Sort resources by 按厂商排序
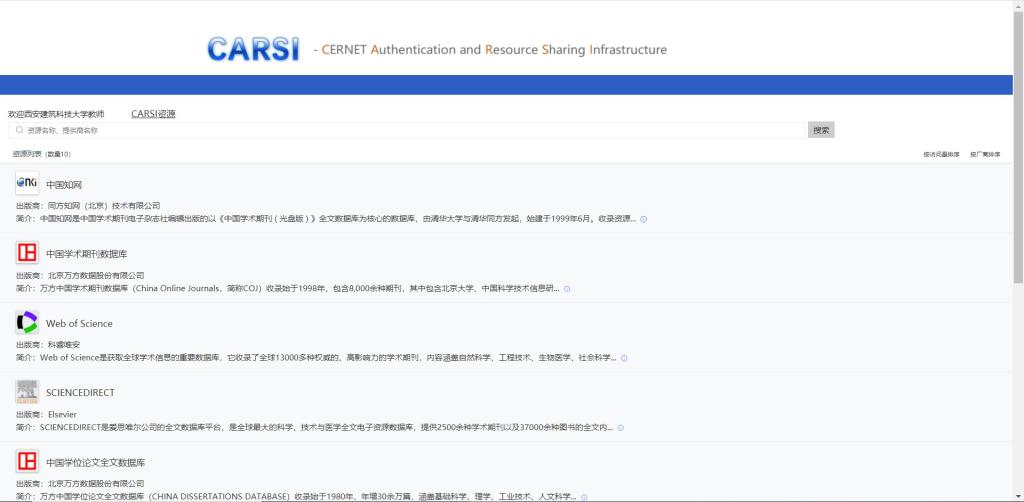This screenshot has width=1024, height=502. point(985,155)
